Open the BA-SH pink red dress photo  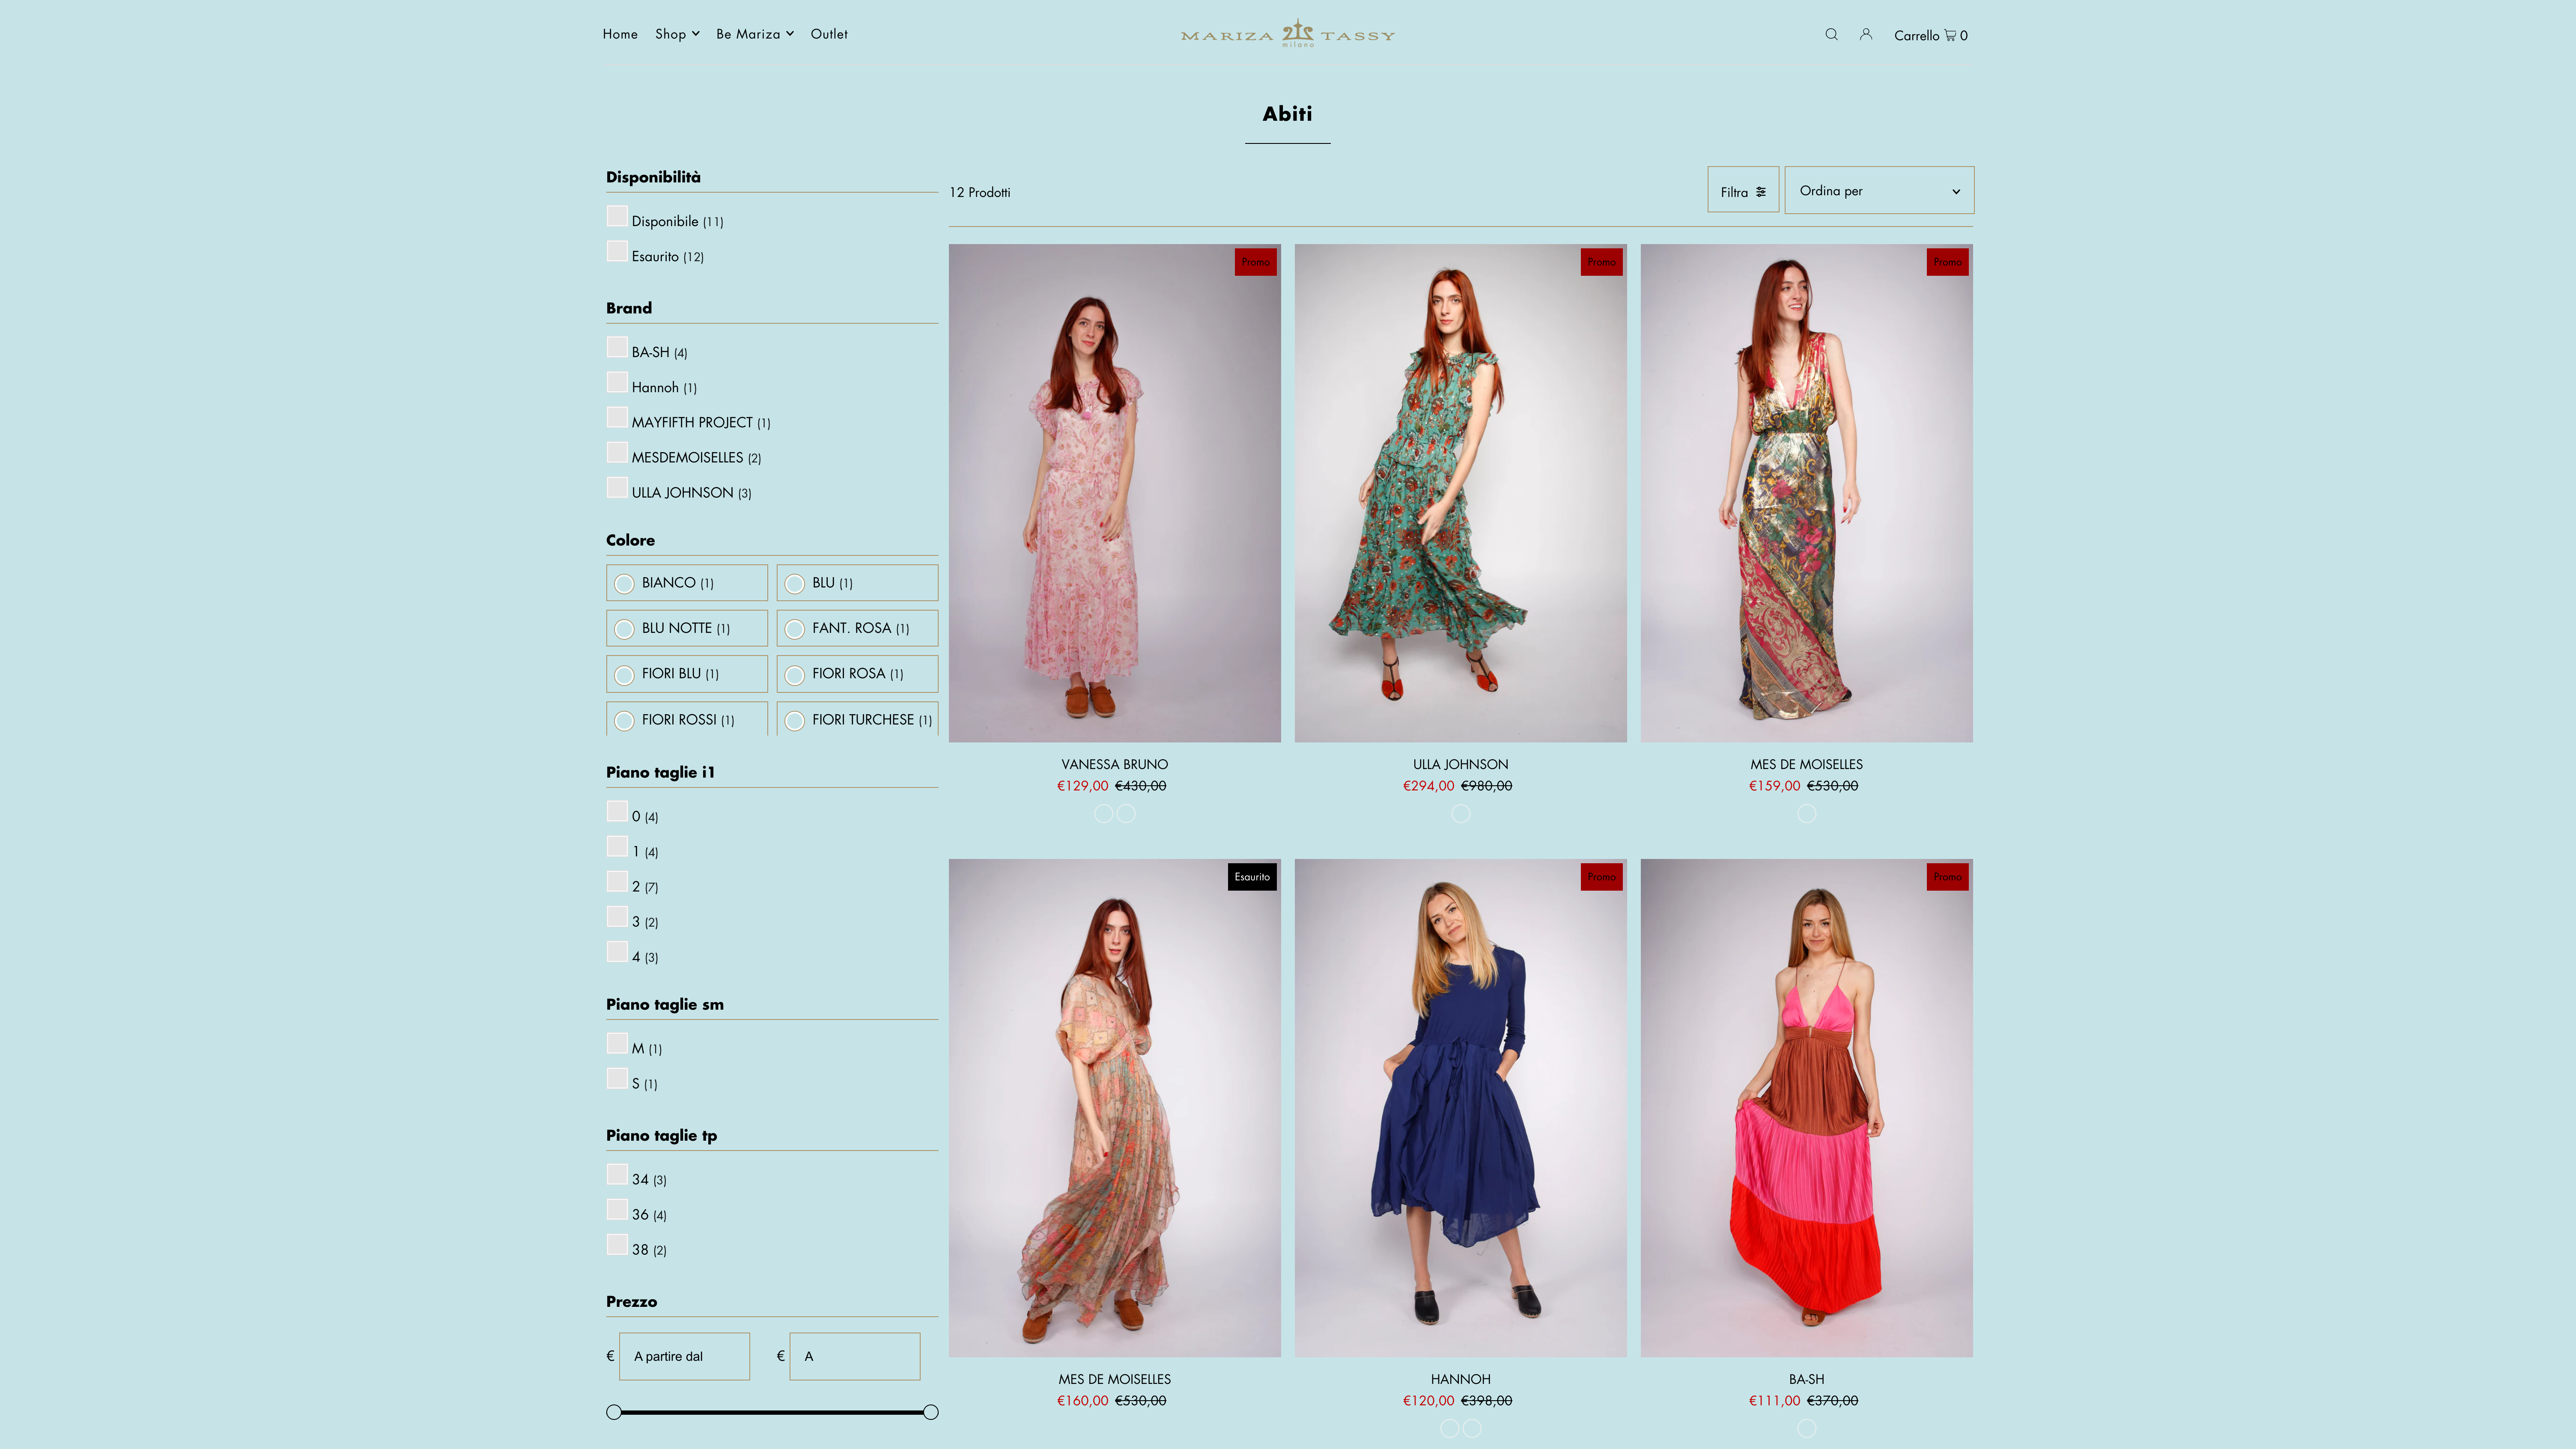tap(1806, 1108)
